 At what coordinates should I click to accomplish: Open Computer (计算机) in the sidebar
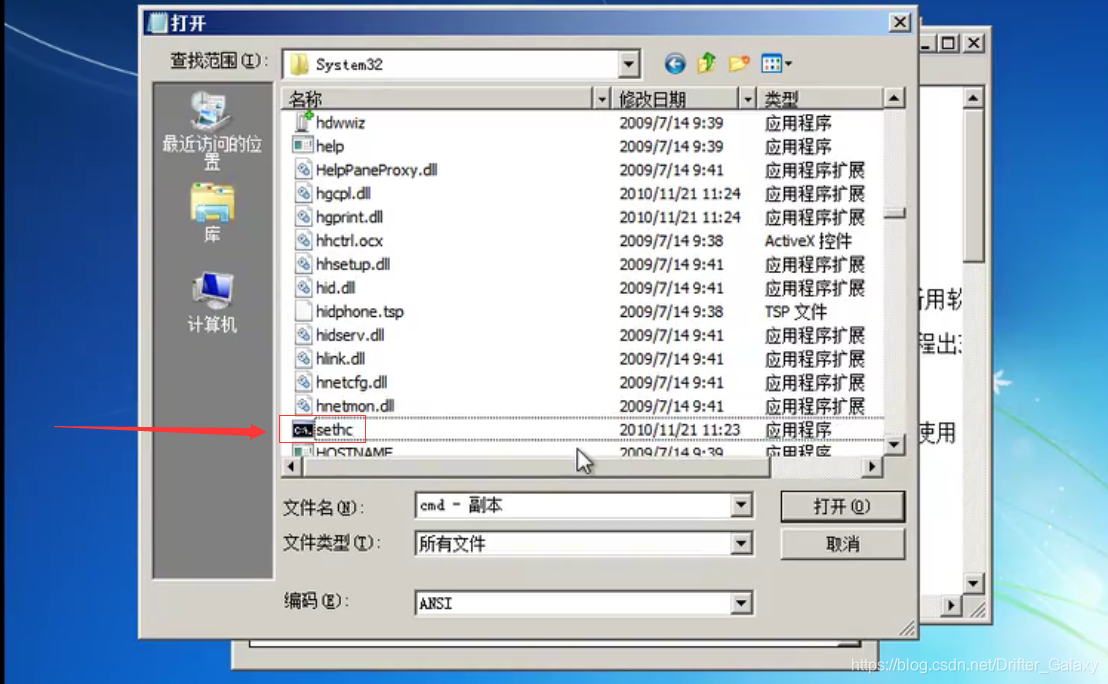(x=212, y=302)
